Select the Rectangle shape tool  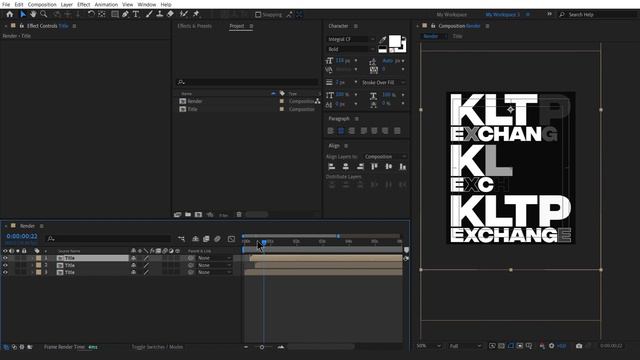[115, 14]
